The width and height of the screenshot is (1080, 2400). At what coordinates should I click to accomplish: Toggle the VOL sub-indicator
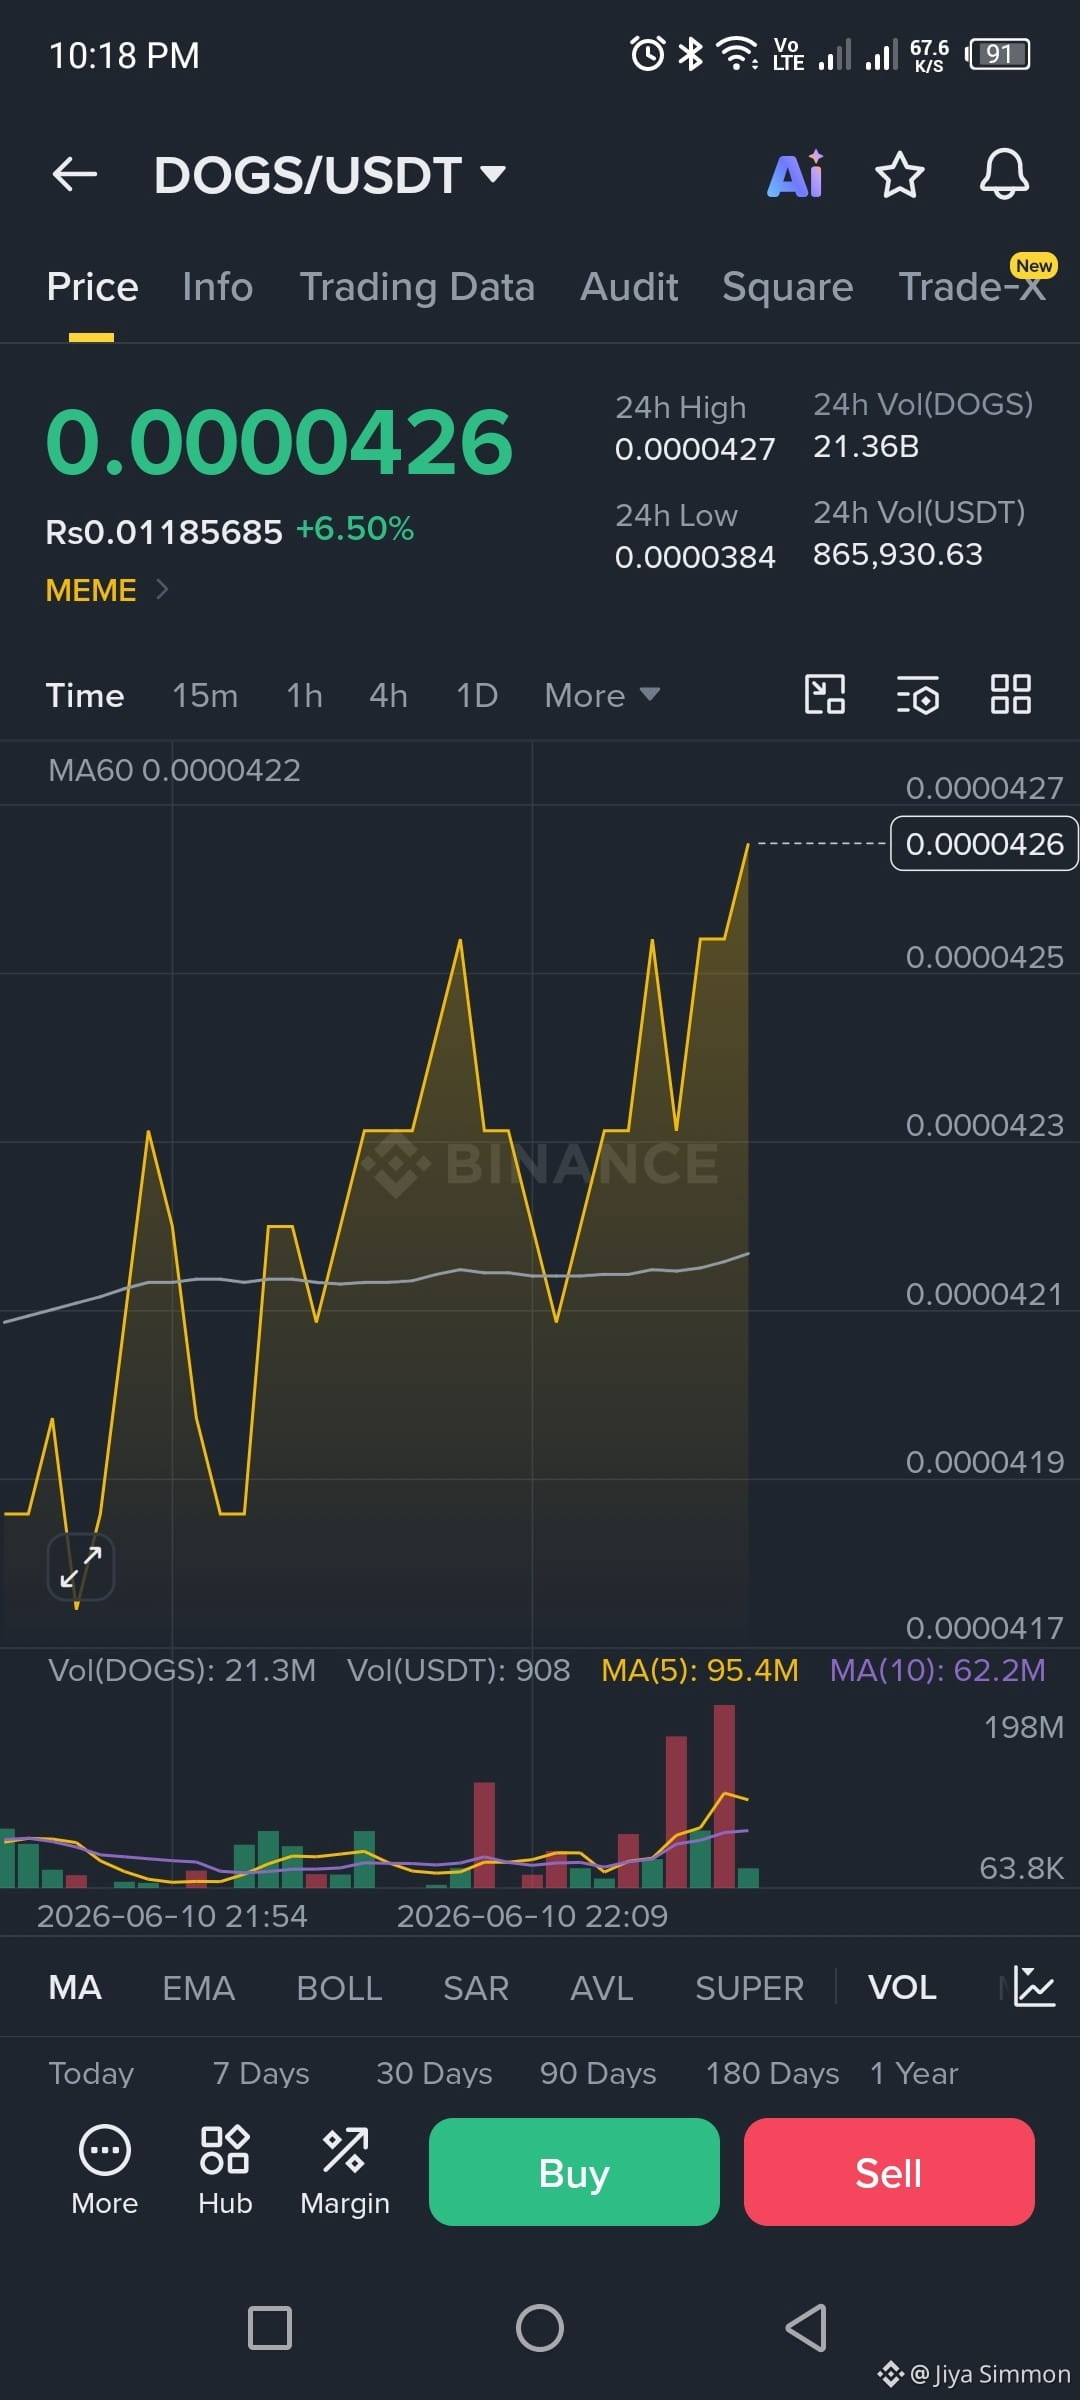tap(902, 1987)
